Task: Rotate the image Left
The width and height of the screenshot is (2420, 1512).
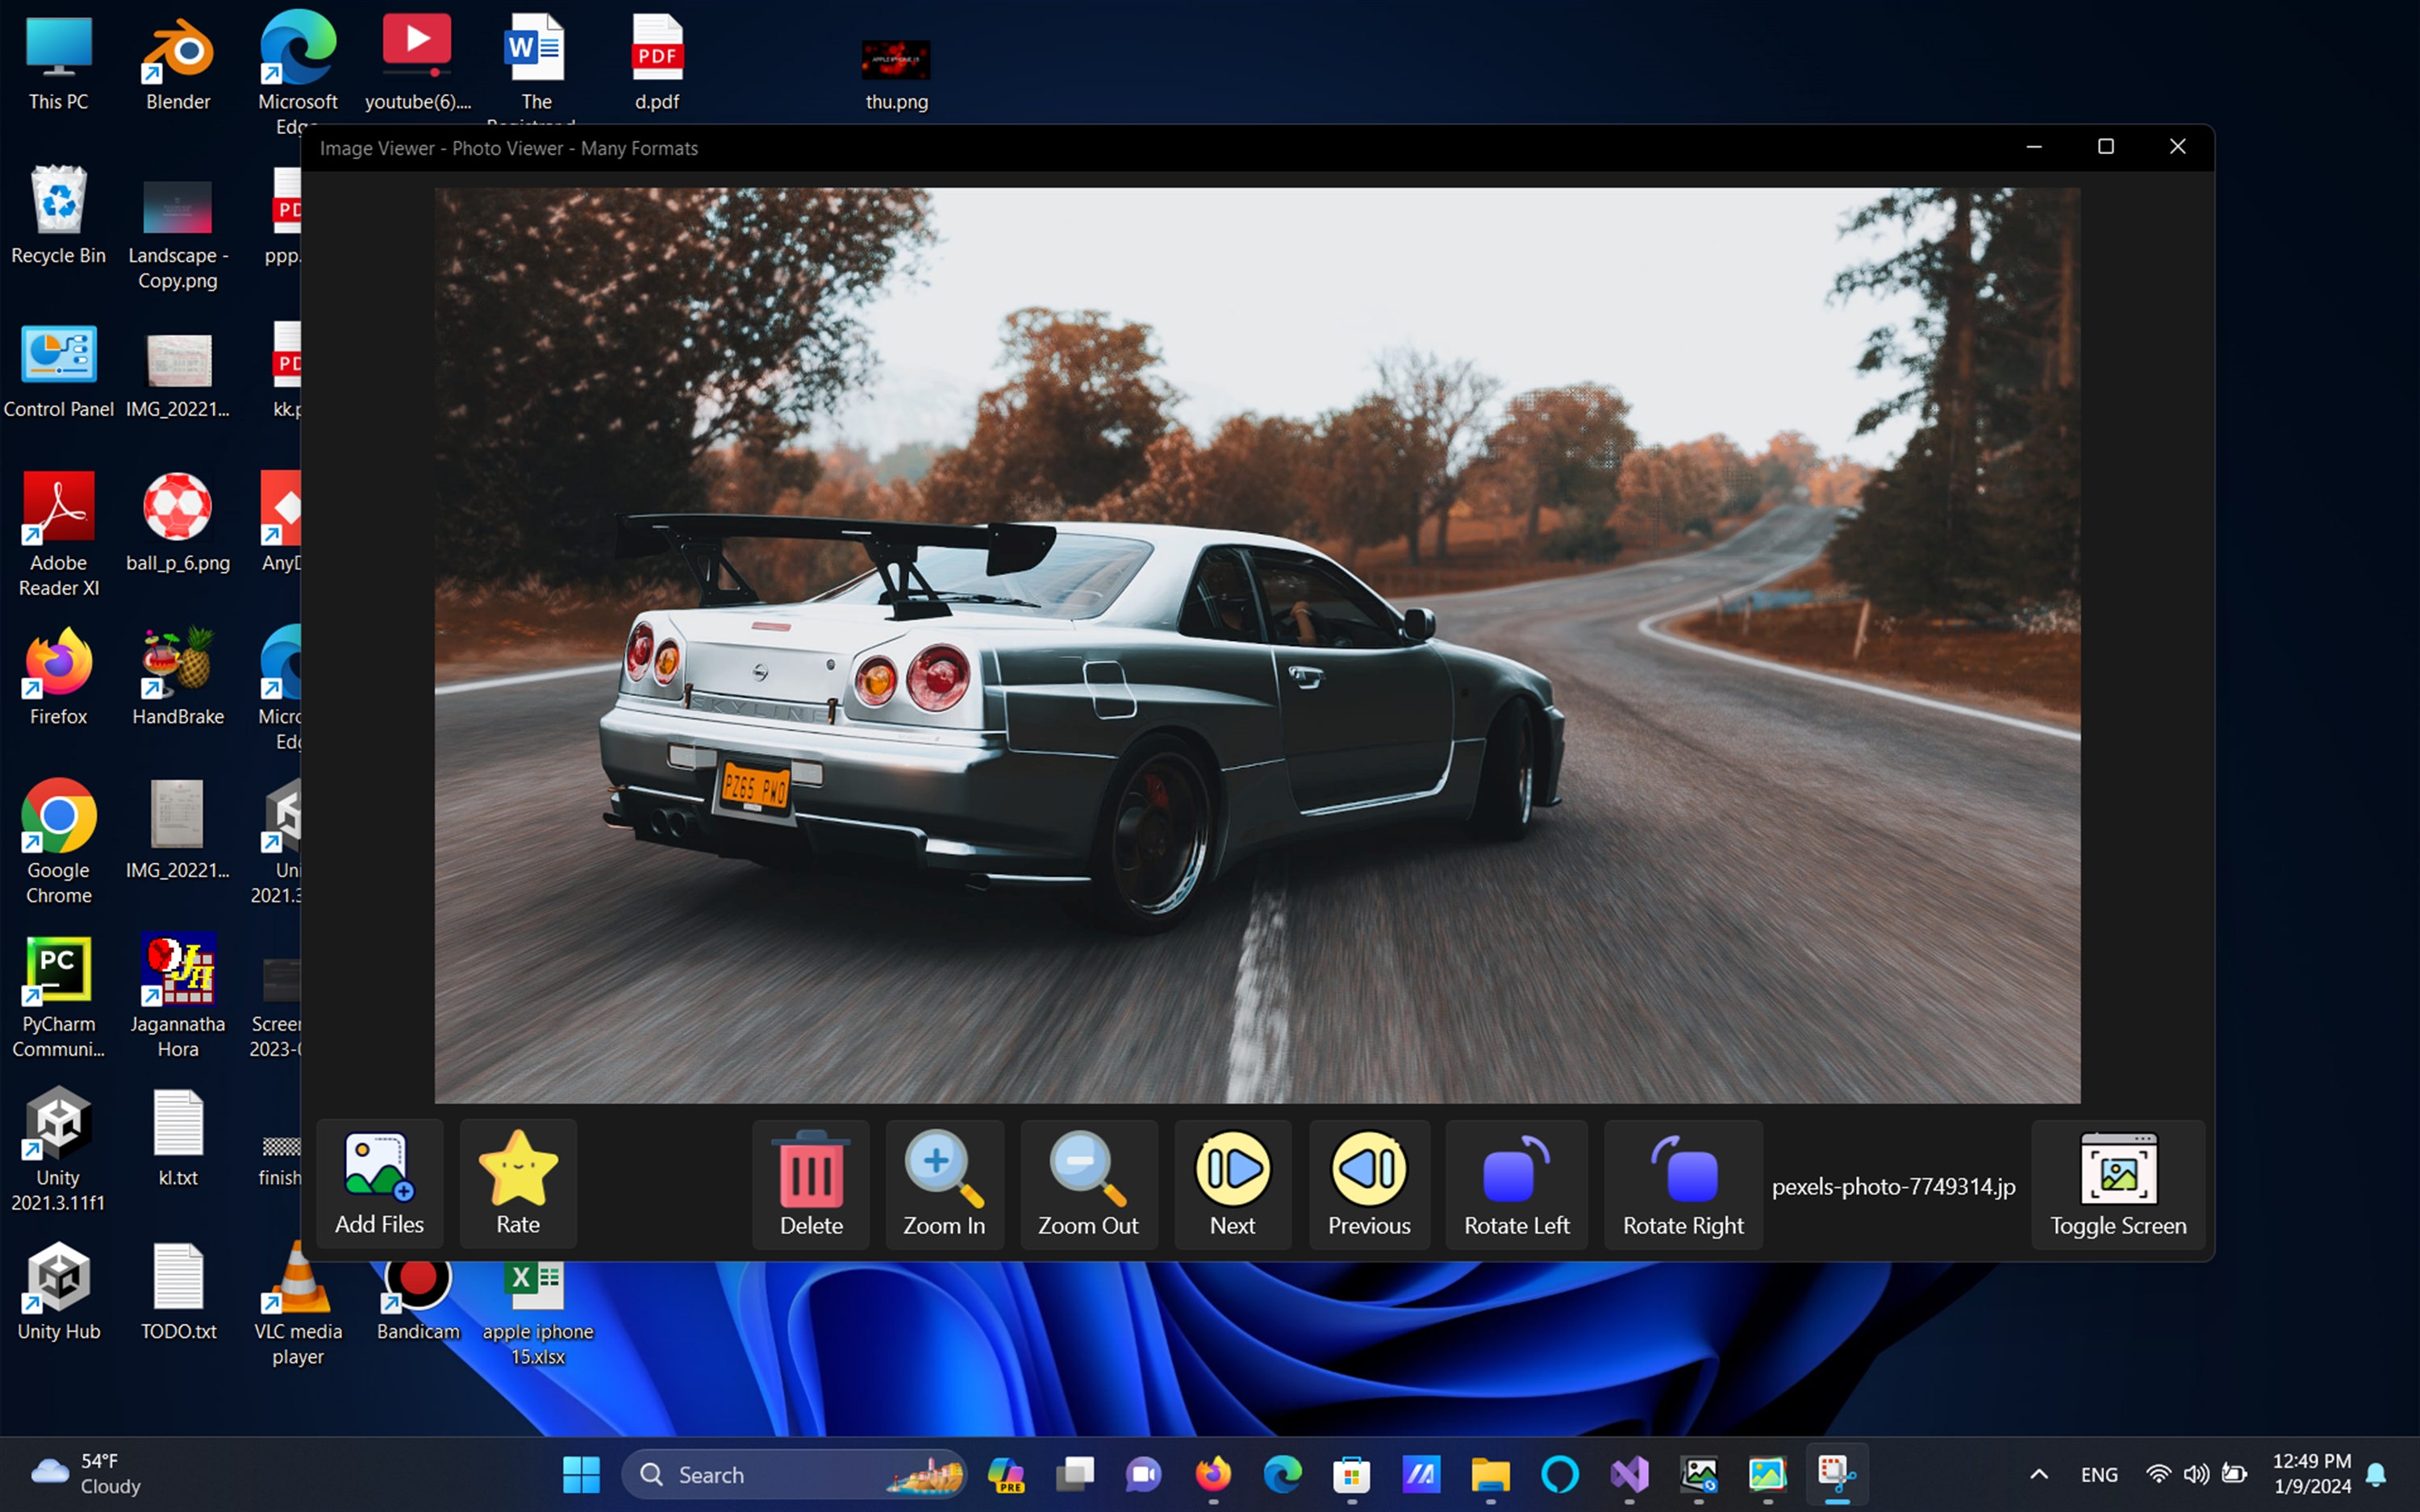Action: pyautogui.click(x=1516, y=1183)
